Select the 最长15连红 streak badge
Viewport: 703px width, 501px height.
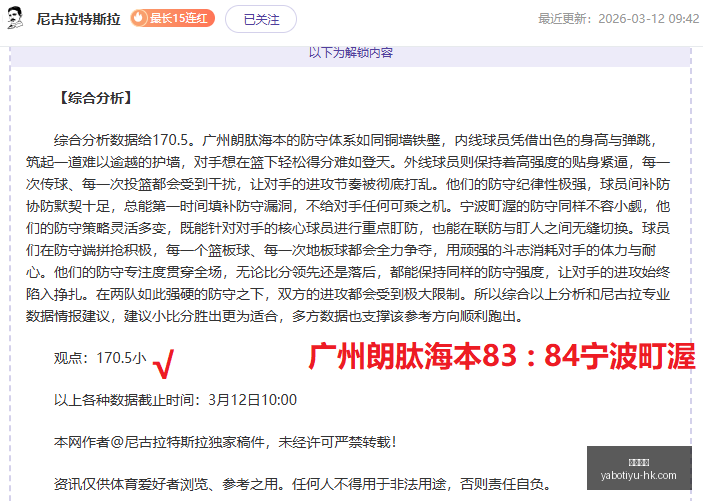coord(173,18)
